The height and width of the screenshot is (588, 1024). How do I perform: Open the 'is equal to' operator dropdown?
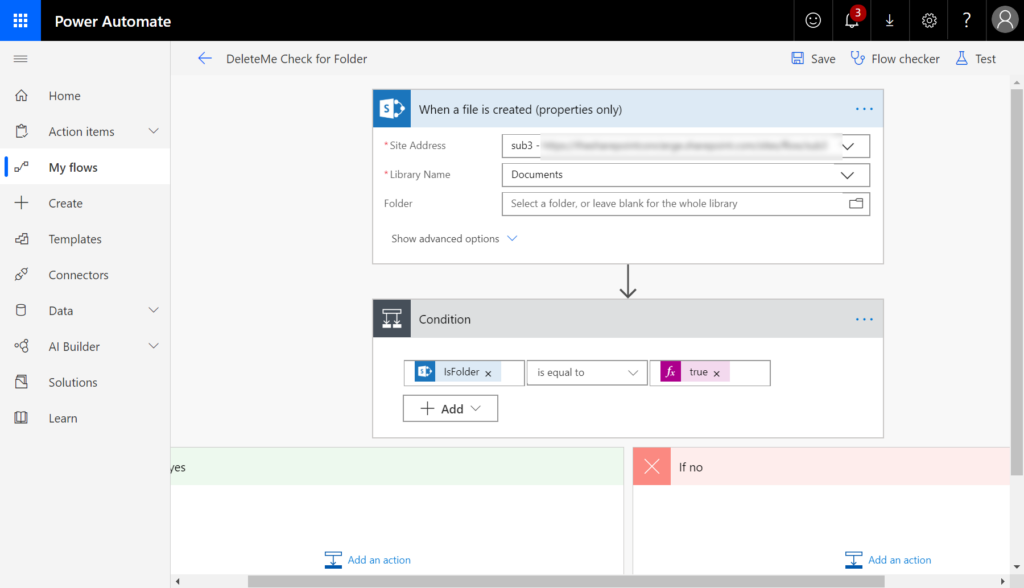(x=586, y=372)
